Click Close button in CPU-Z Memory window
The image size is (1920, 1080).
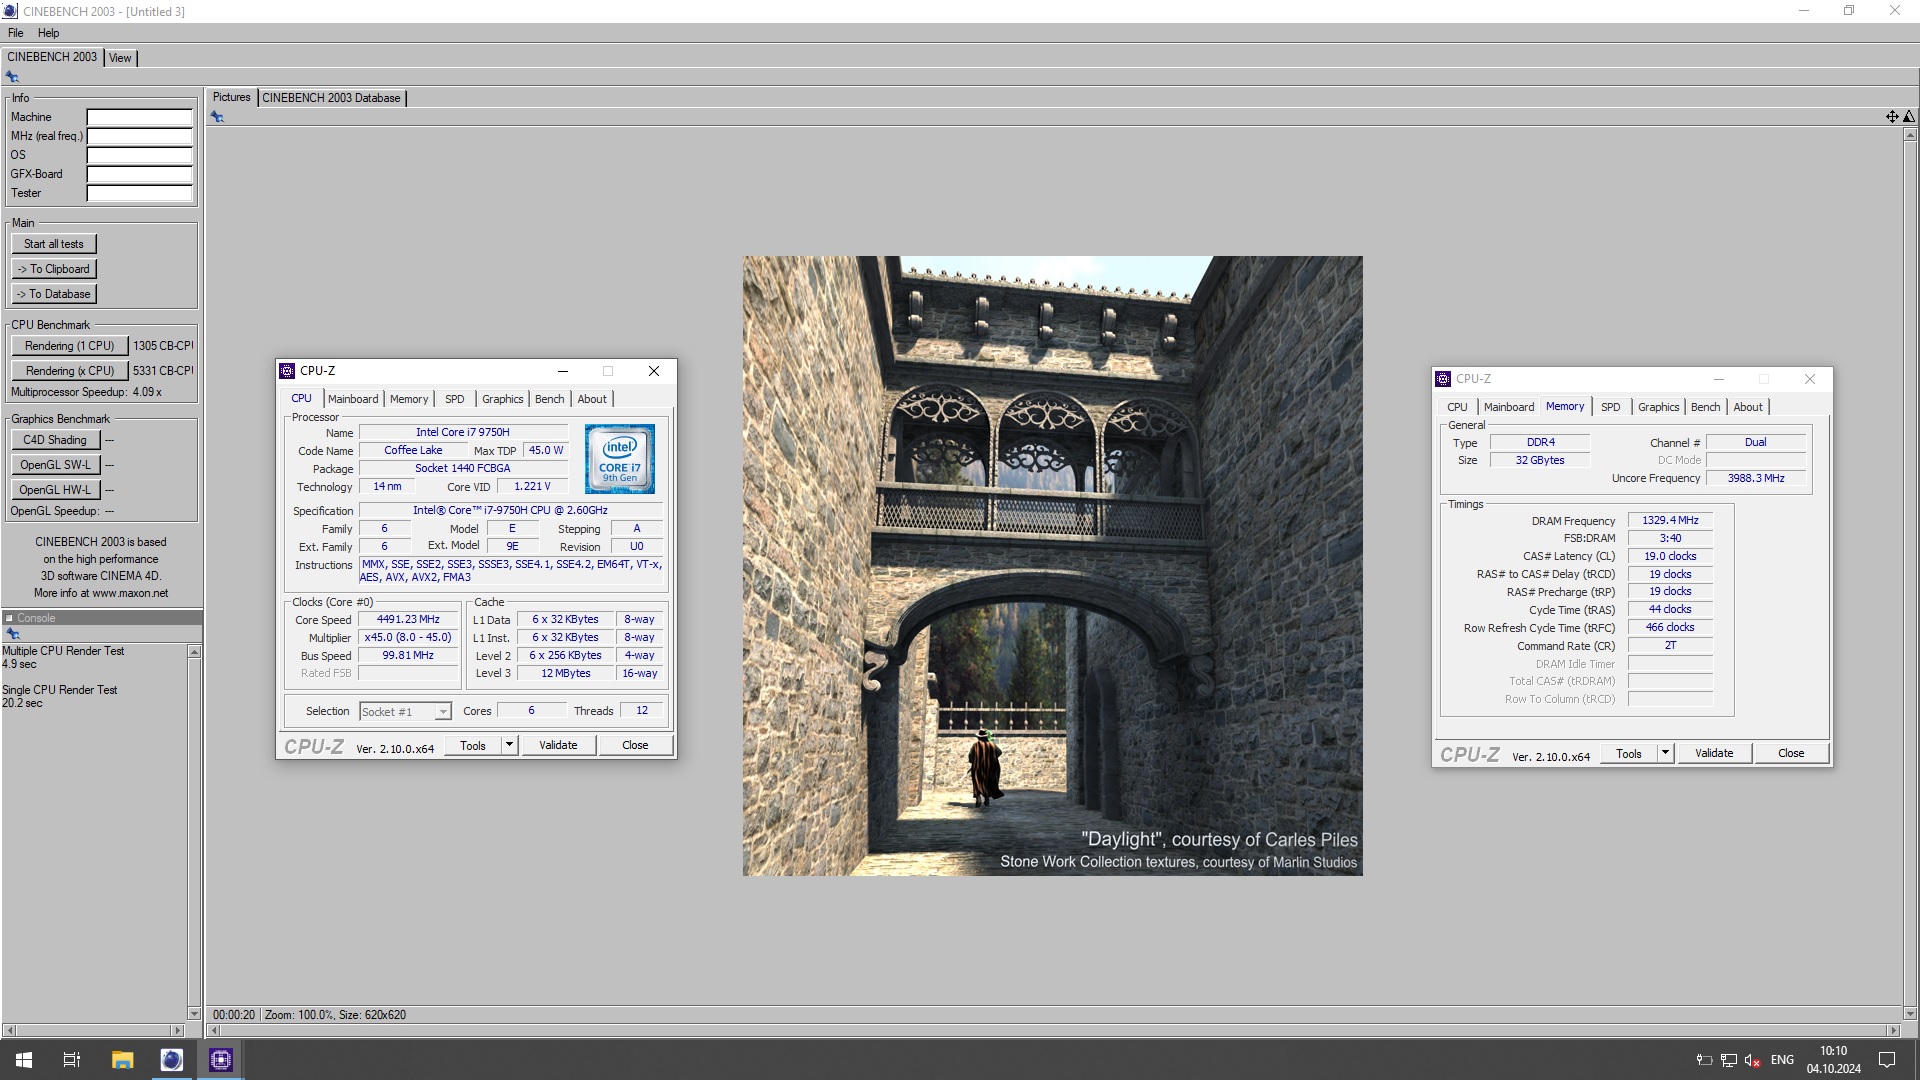[1791, 753]
